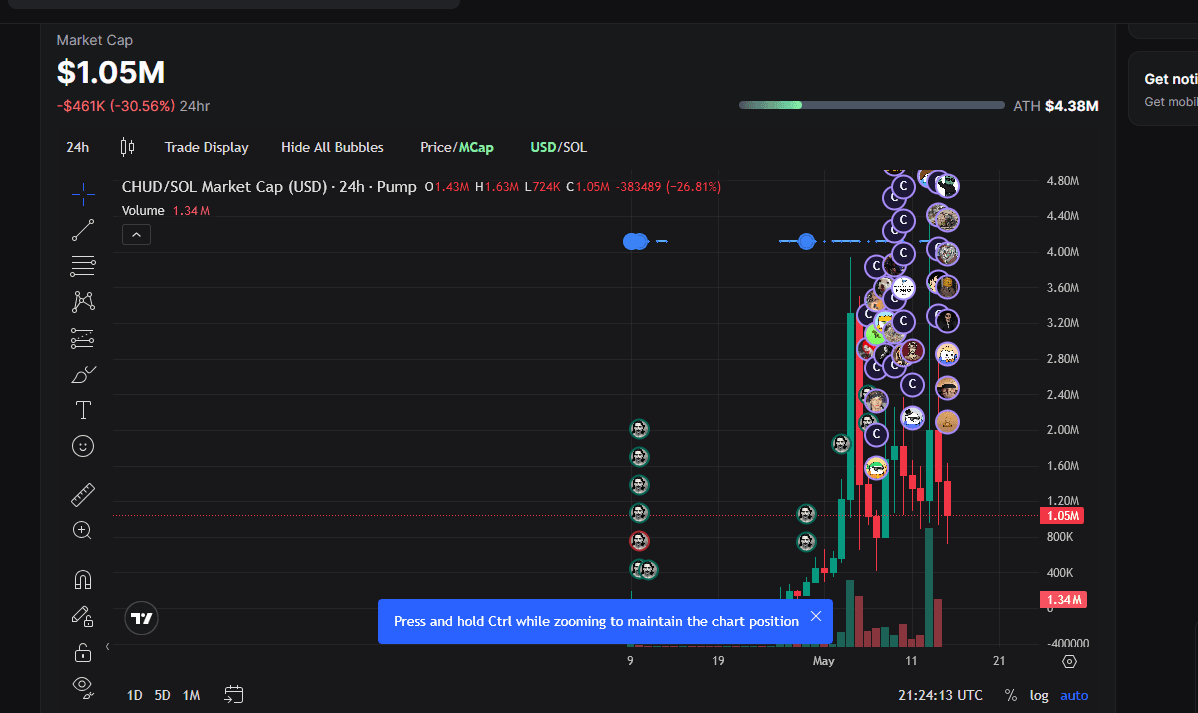The height and width of the screenshot is (713, 1198).
Task: Select the XABCD pattern tool
Action: tap(83, 302)
